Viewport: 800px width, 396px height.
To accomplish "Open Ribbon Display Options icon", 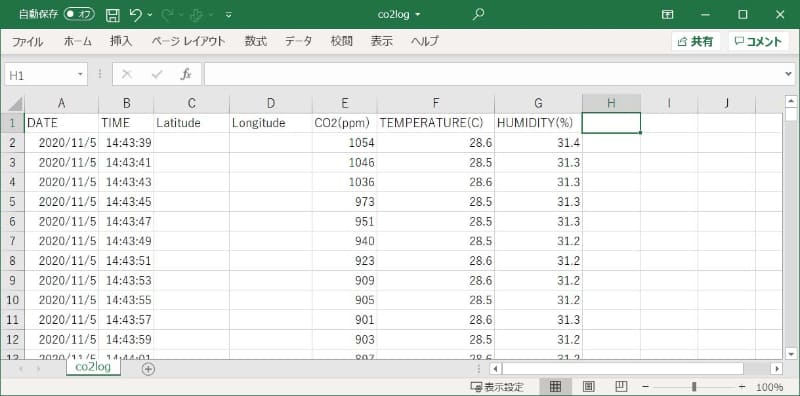I will point(667,14).
